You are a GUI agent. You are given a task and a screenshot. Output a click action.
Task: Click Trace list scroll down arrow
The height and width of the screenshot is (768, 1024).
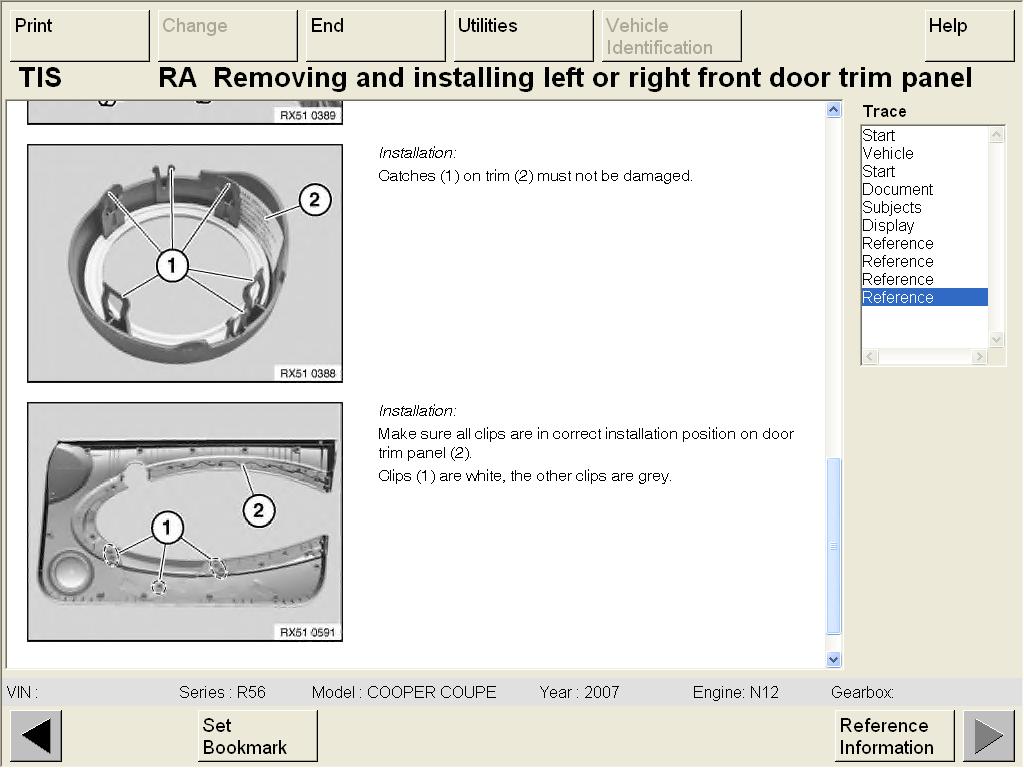tap(996, 339)
